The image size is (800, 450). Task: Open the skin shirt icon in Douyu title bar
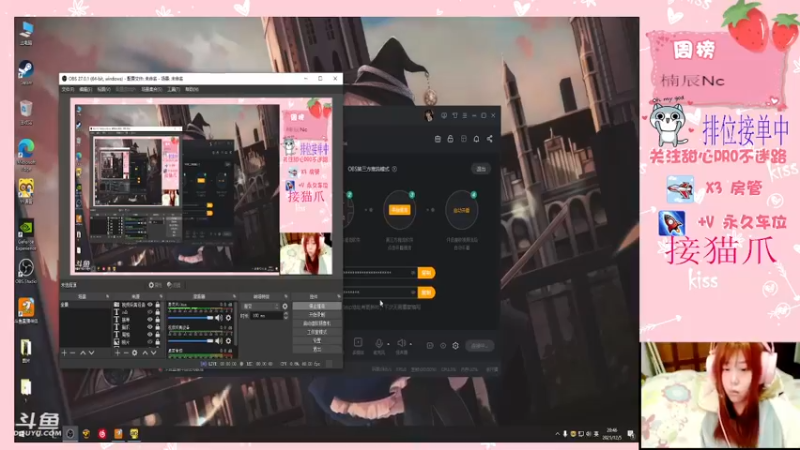[x=454, y=116]
